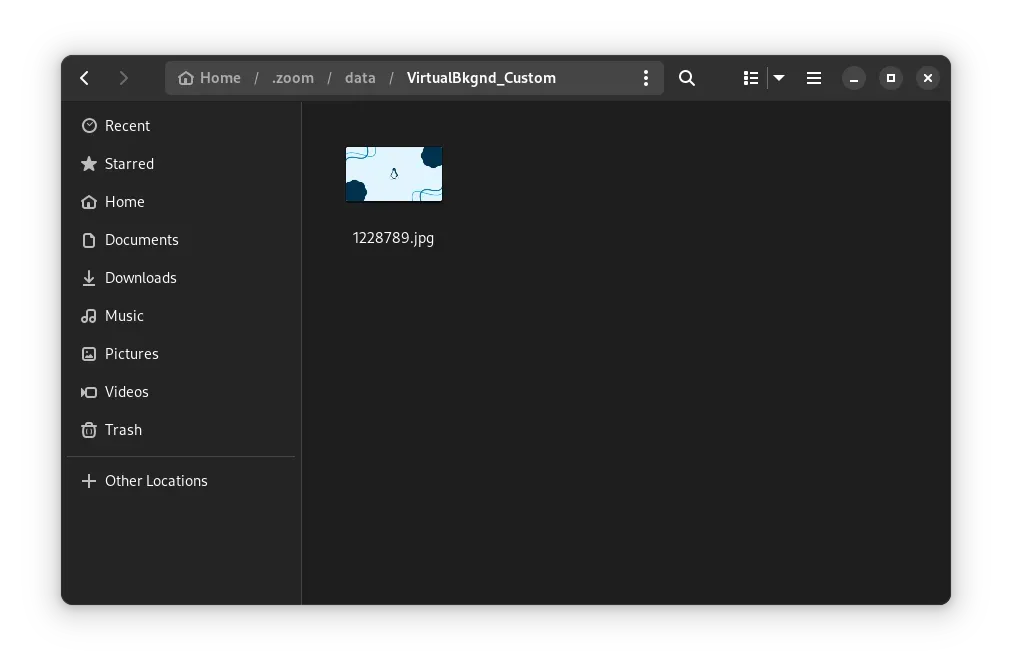Navigate to the data breadcrumb segment

(x=360, y=77)
